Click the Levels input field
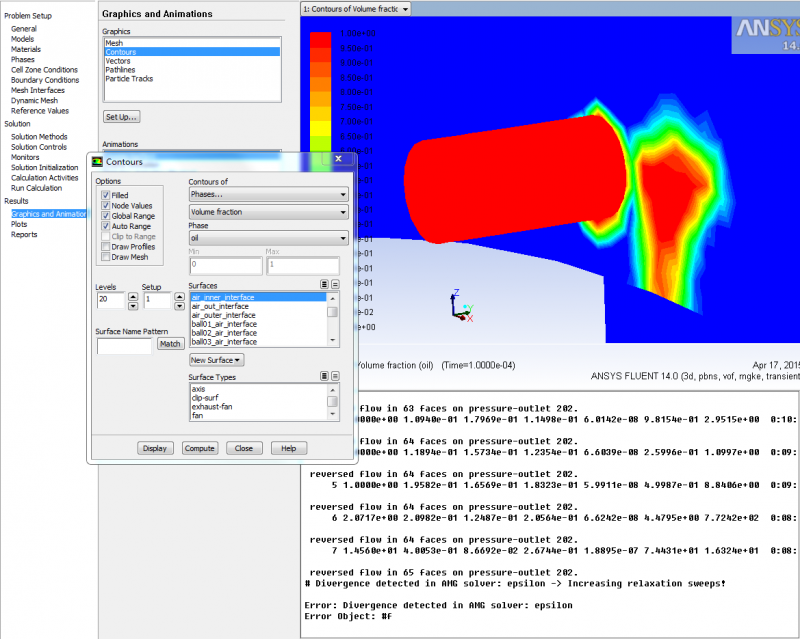Viewport: 800px width, 639px height. click(x=110, y=300)
